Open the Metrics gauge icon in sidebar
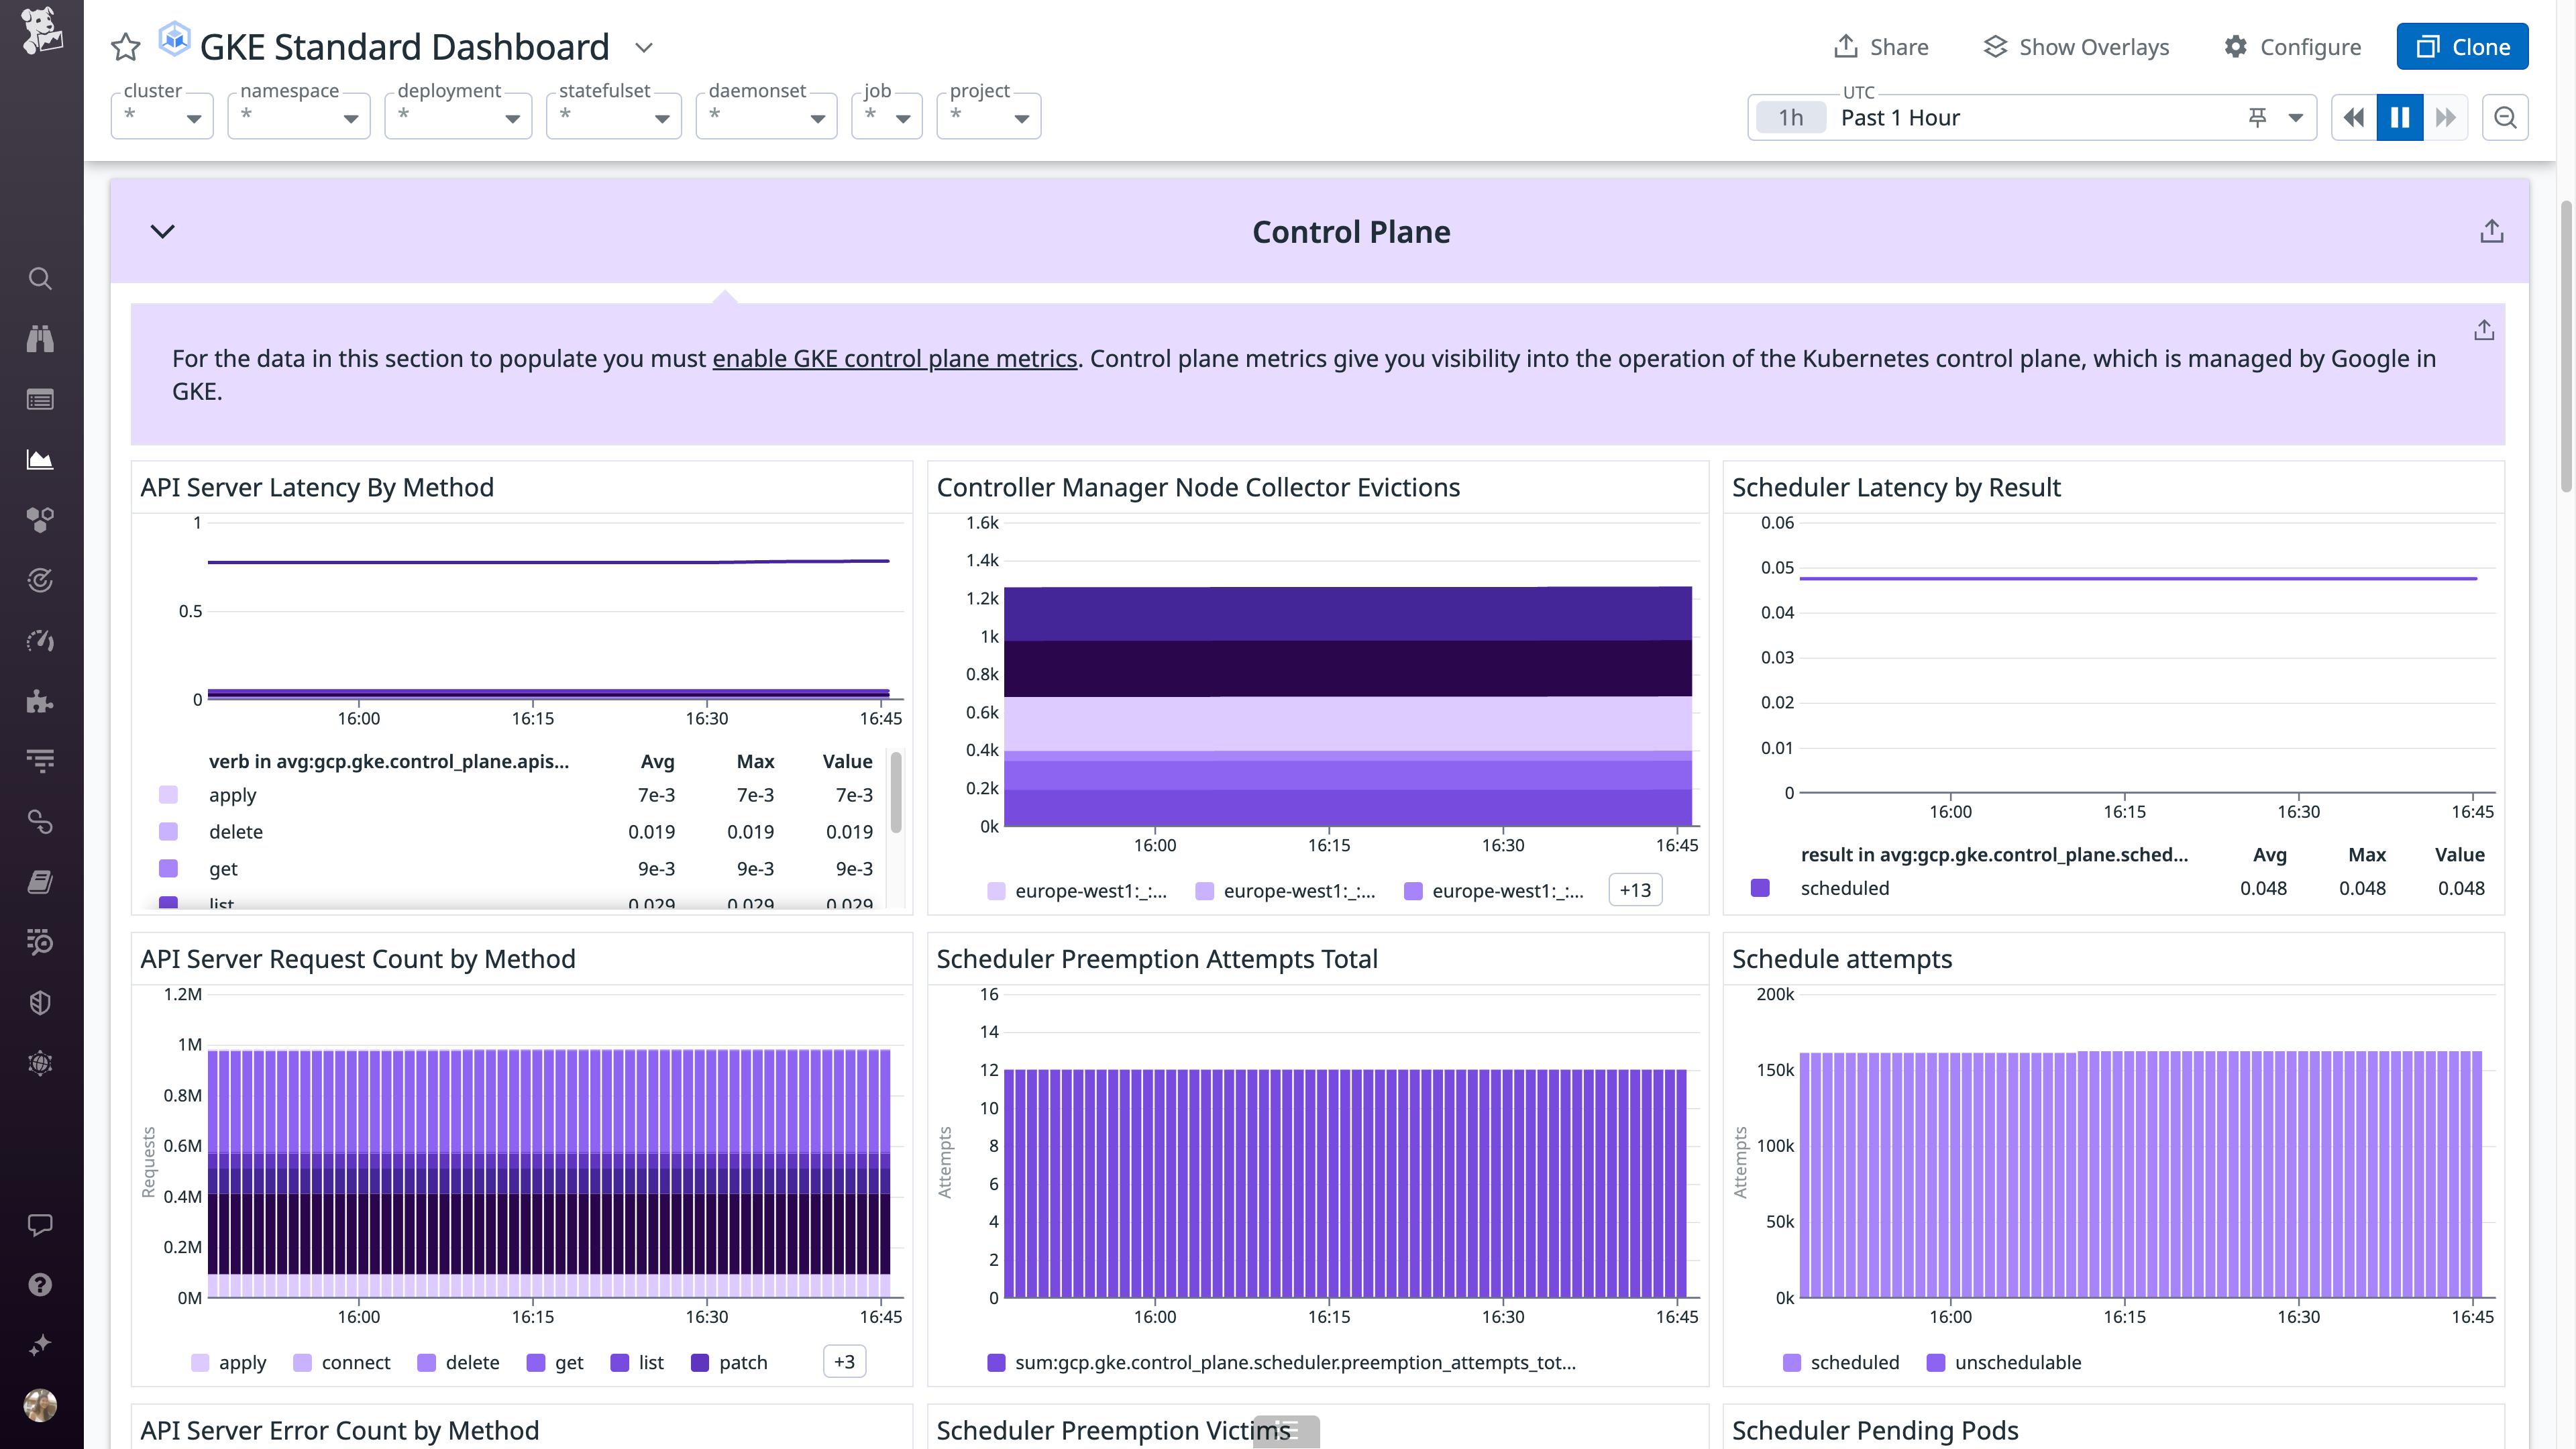This screenshot has width=2576, height=1449. pyautogui.click(x=40, y=641)
